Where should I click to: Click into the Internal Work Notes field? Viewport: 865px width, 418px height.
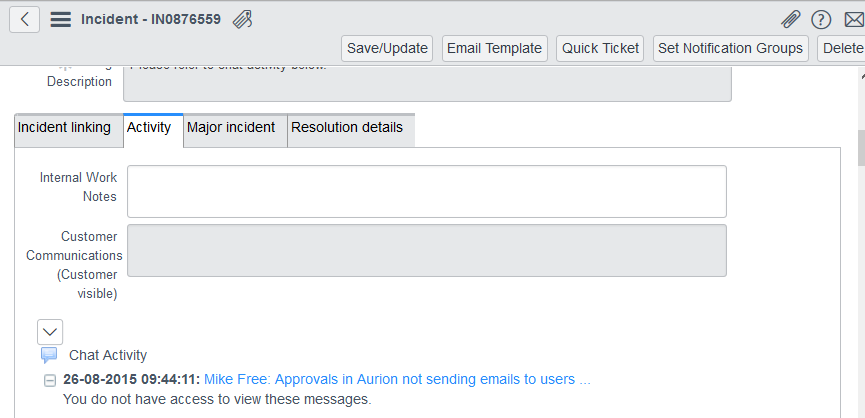tap(427, 191)
